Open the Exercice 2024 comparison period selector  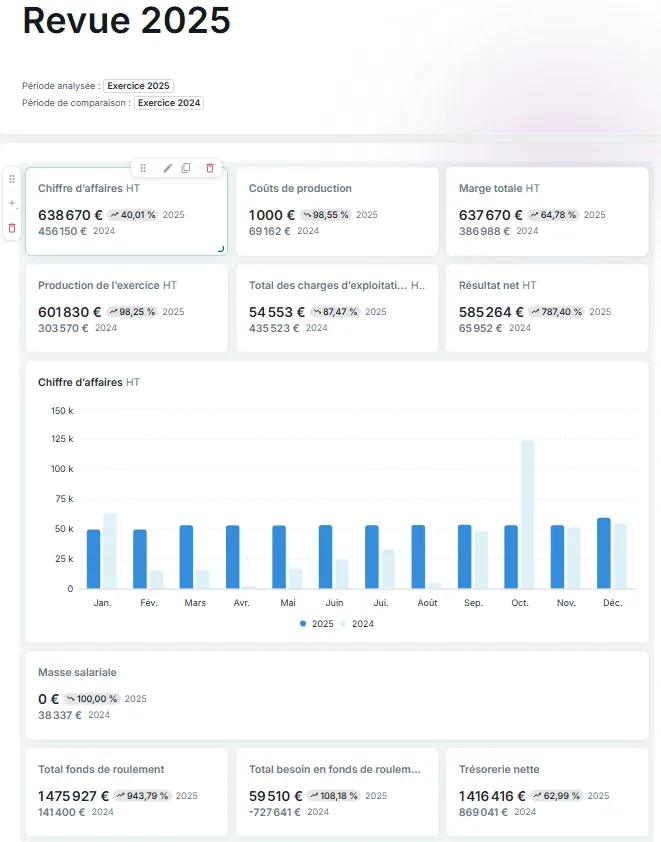tap(169, 103)
